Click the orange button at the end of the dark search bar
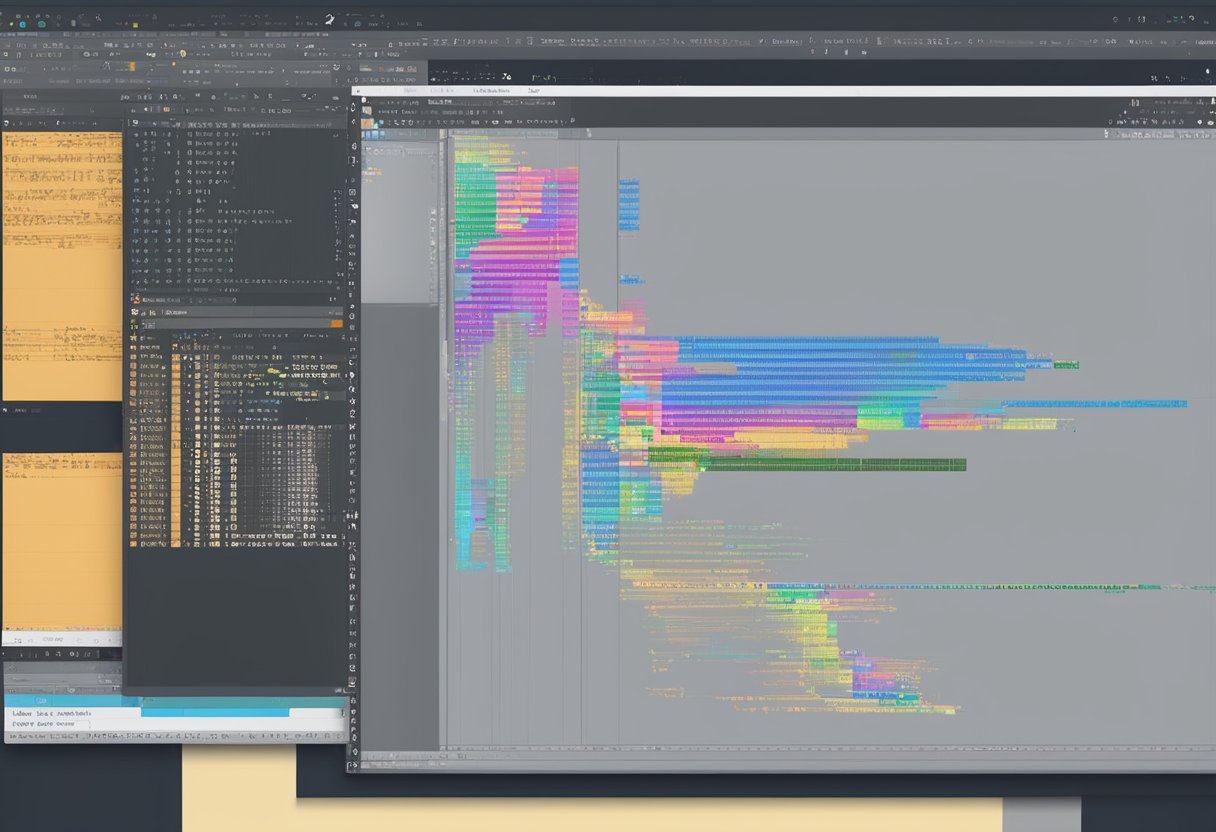The width and height of the screenshot is (1216, 832). point(336,323)
